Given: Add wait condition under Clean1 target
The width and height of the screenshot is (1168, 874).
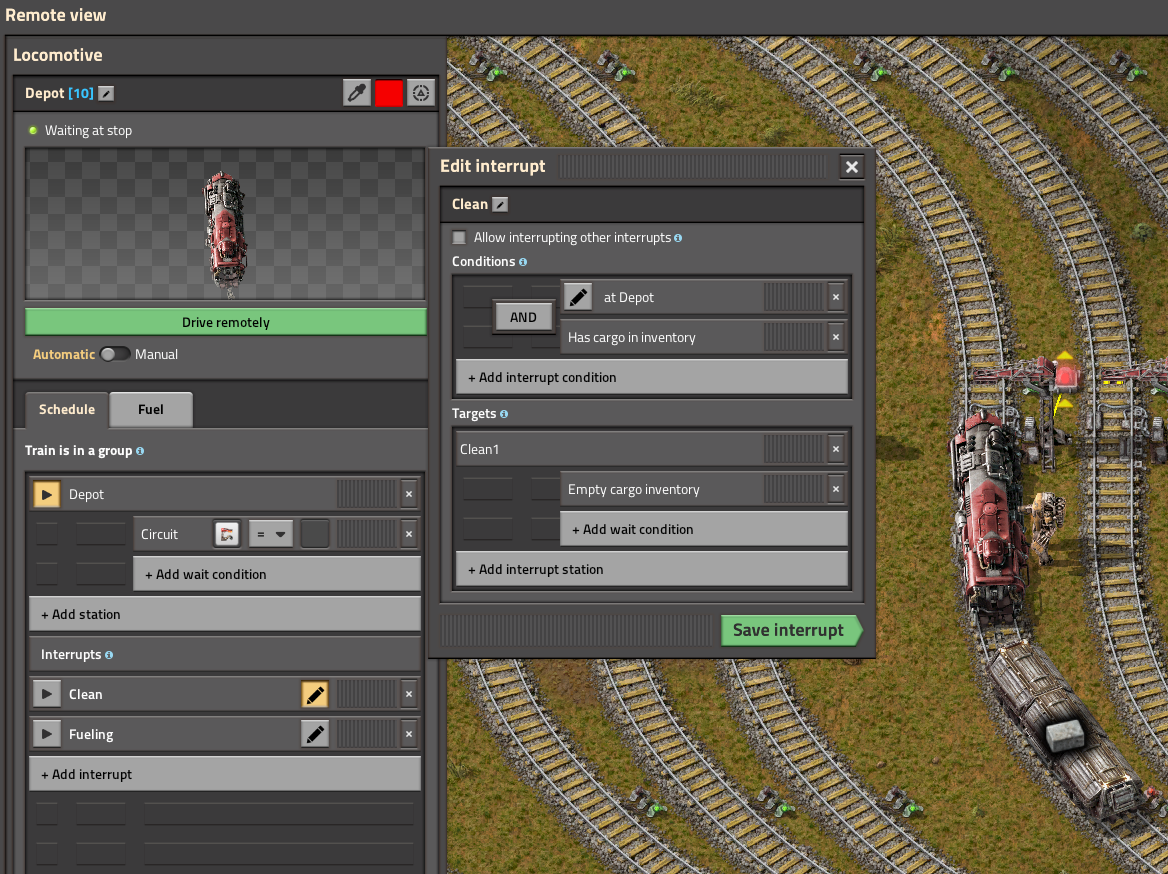Looking at the screenshot, I should pyautogui.click(x=704, y=530).
